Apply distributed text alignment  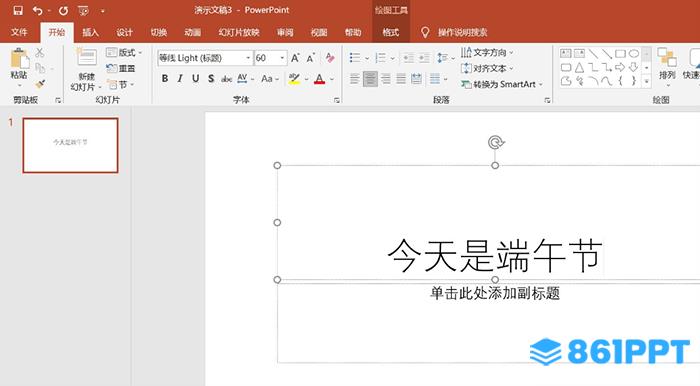(x=417, y=79)
